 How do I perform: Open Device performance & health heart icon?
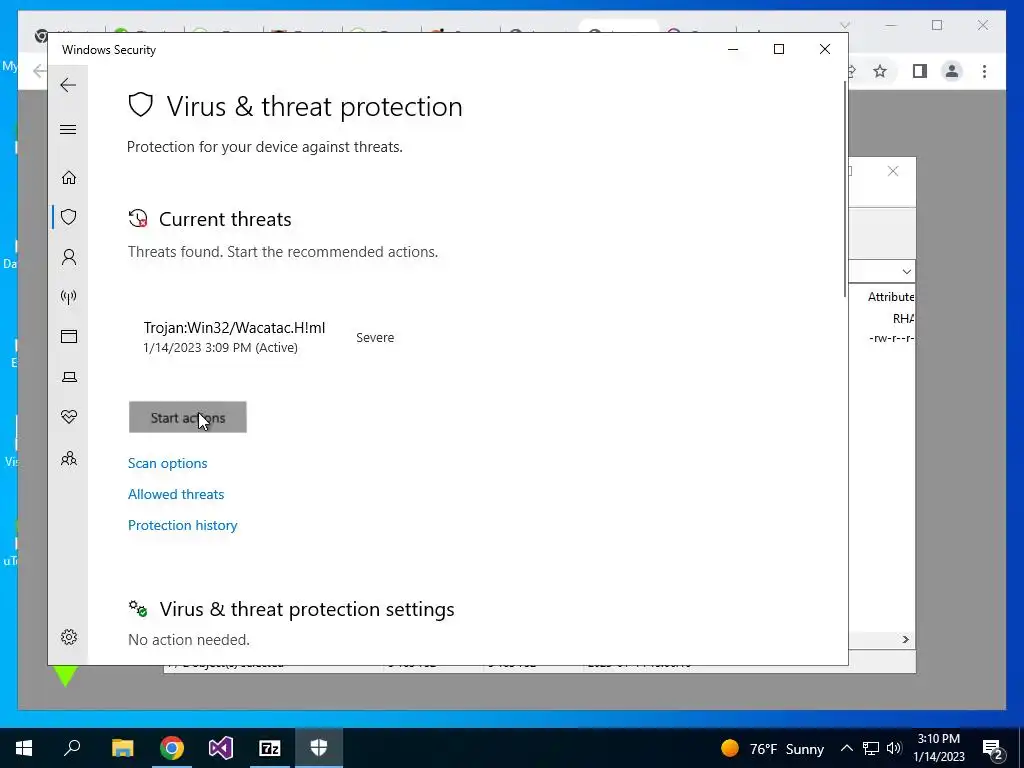click(x=69, y=417)
